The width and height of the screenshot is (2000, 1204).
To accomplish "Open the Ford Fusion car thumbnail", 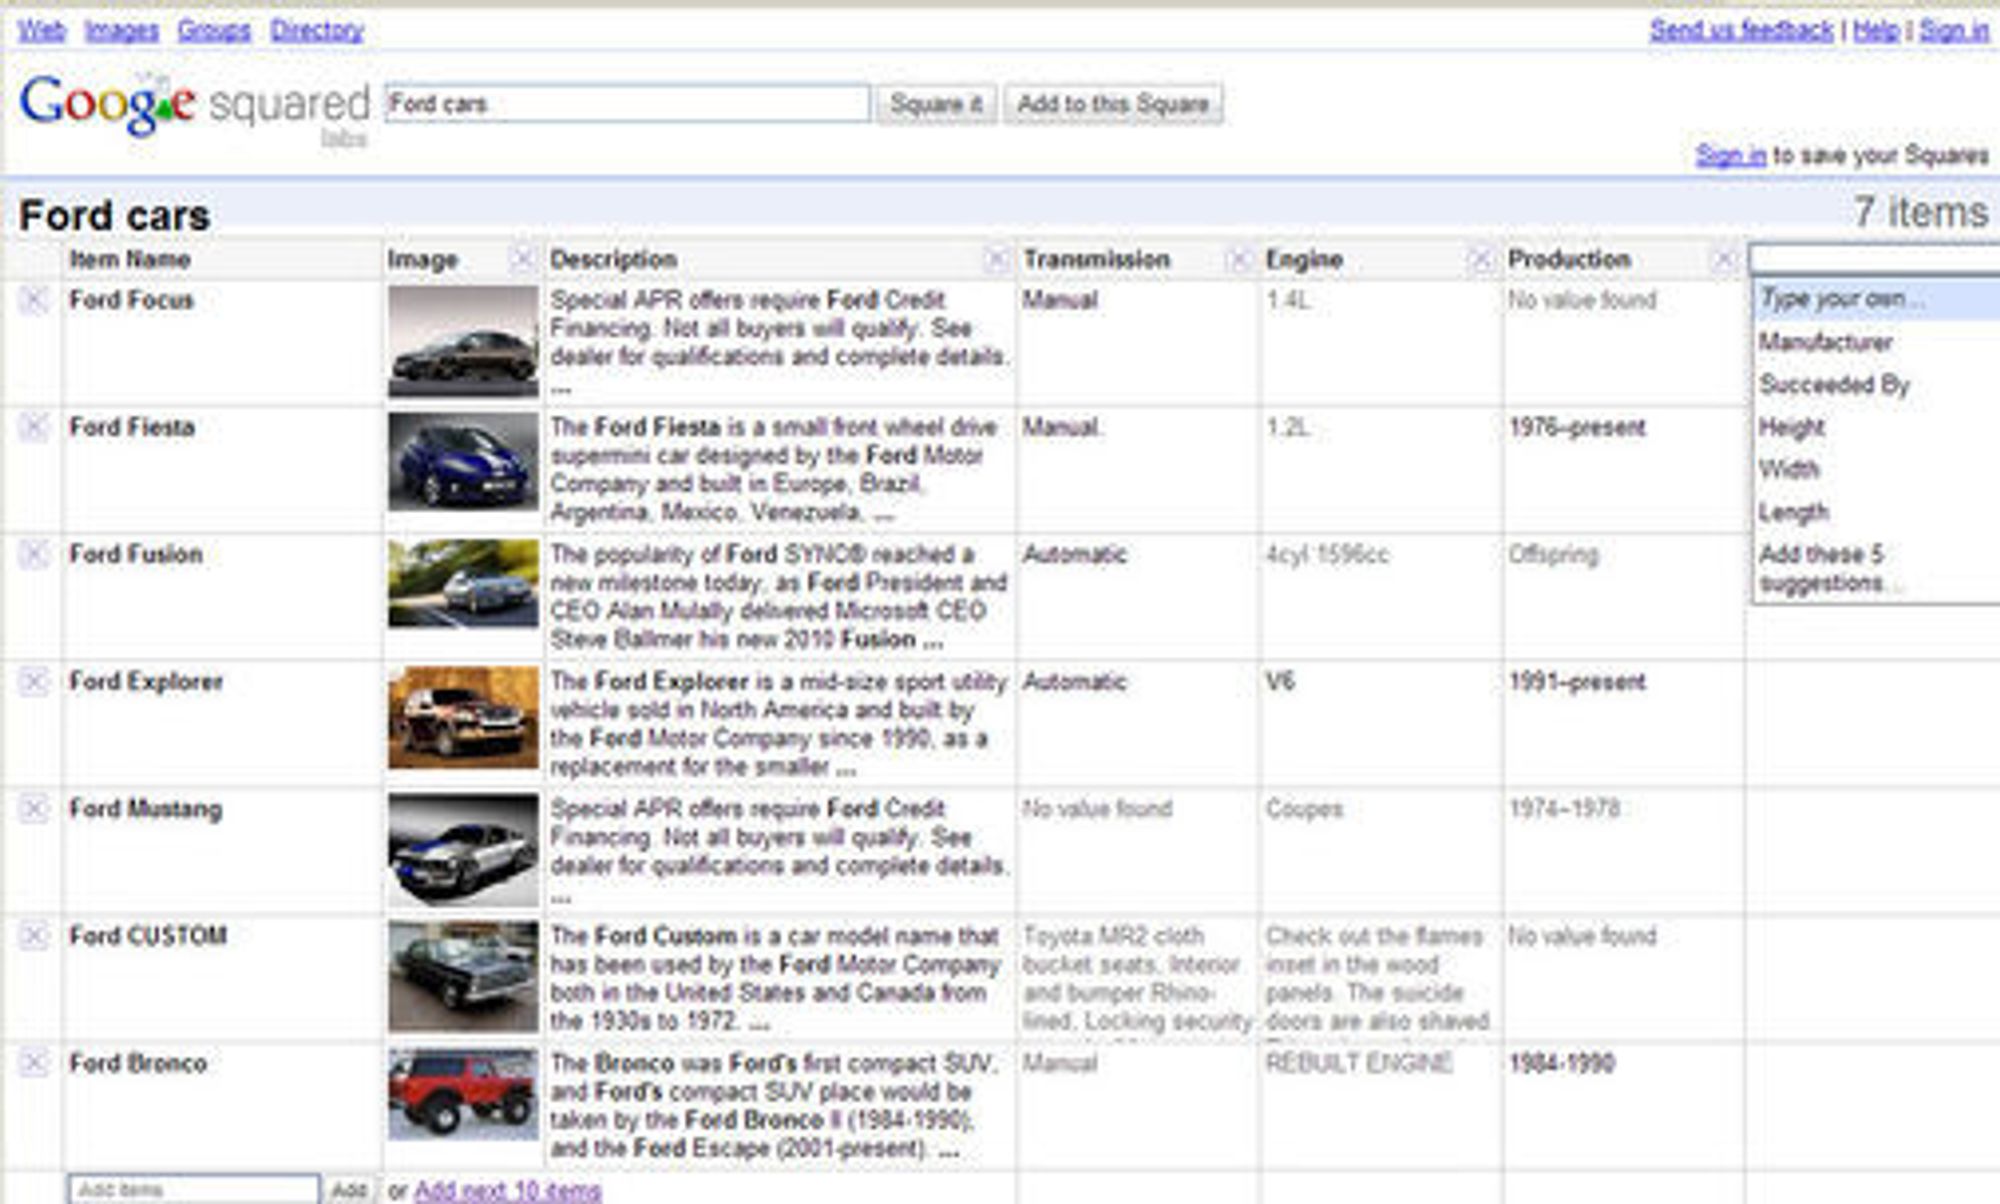I will click(463, 584).
